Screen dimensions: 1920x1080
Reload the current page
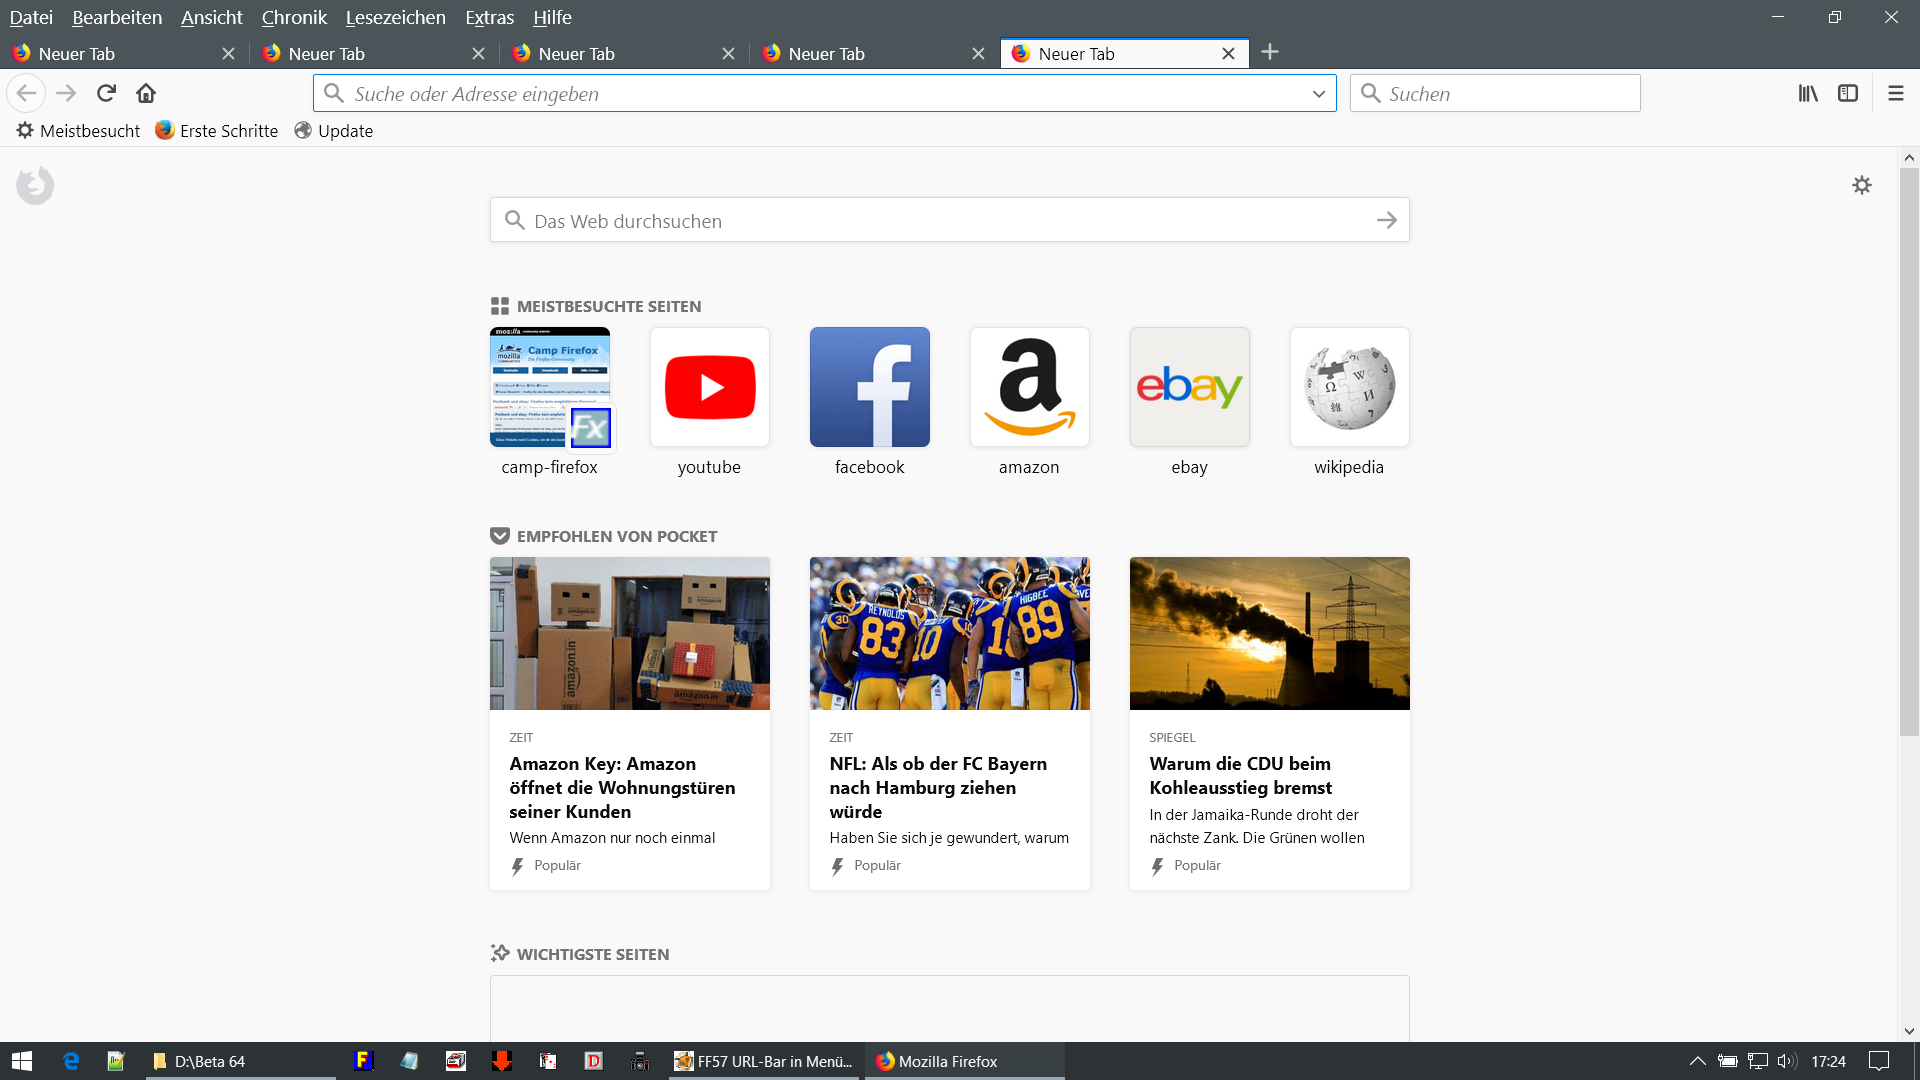coord(106,93)
